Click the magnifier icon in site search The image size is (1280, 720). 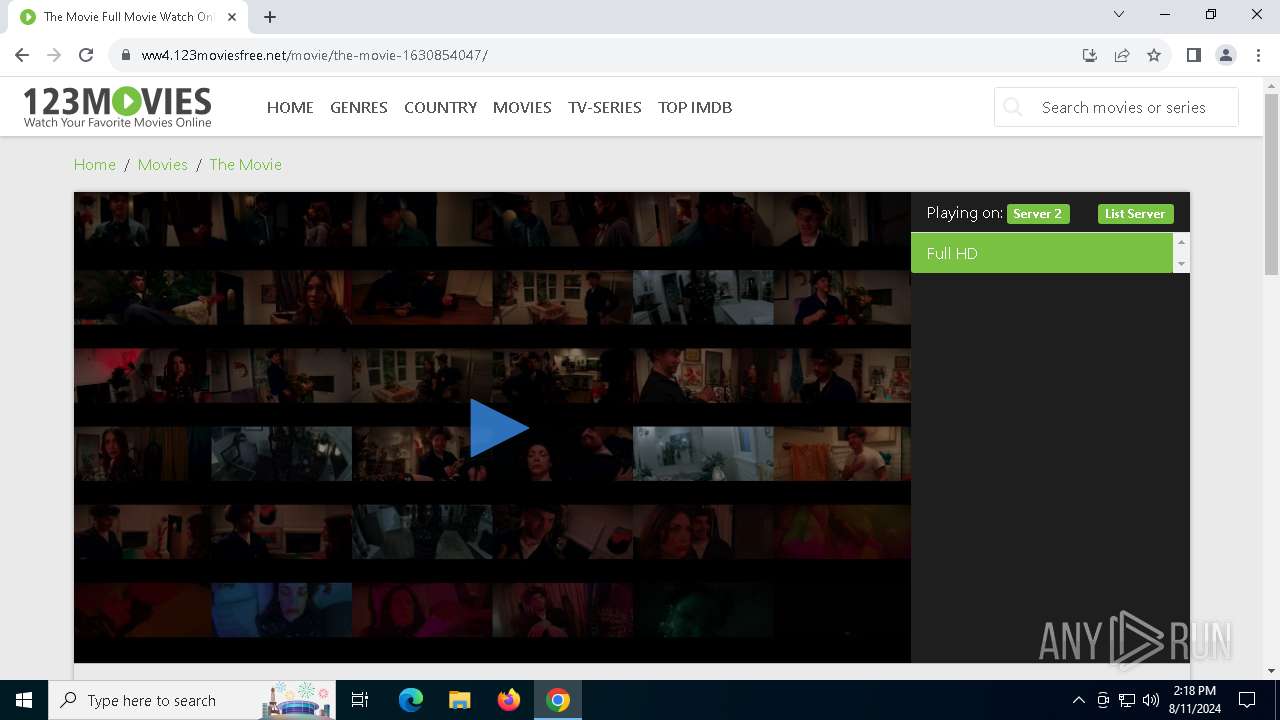click(x=1013, y=107)
